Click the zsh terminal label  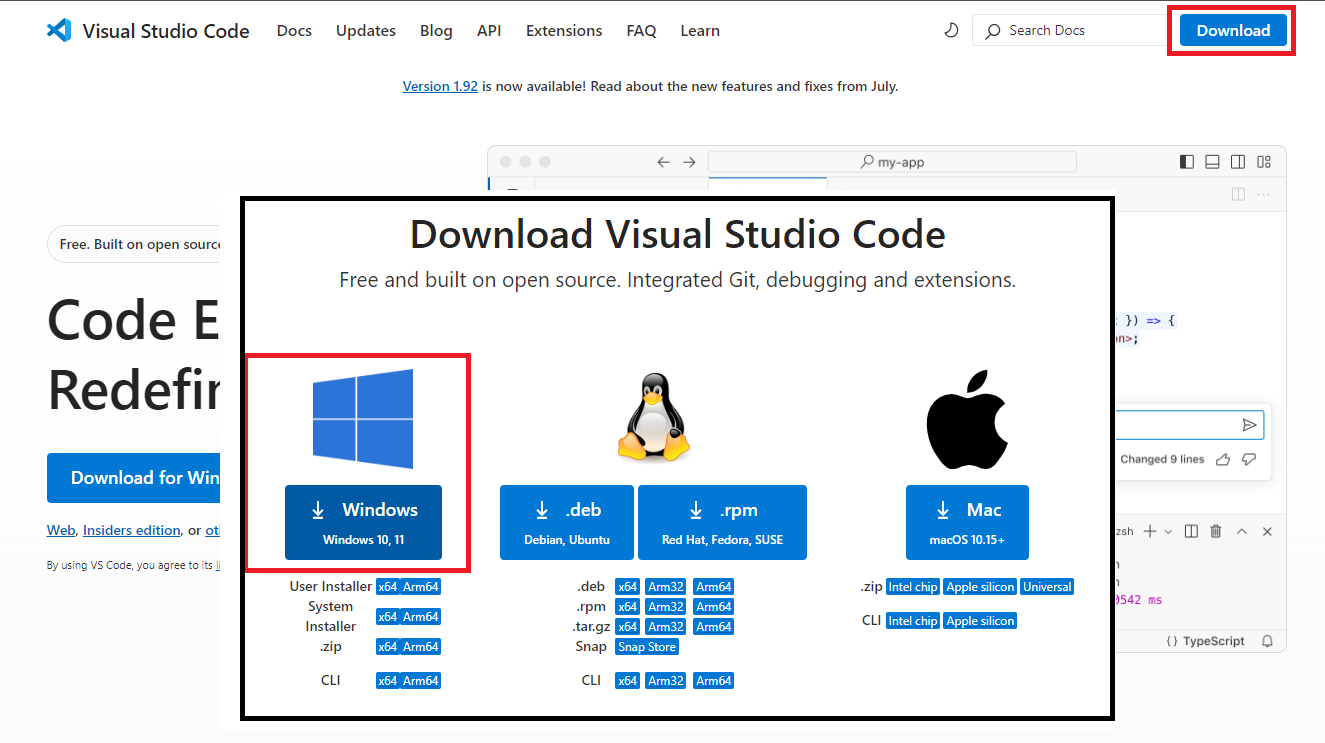click(x=1125, y=531)
